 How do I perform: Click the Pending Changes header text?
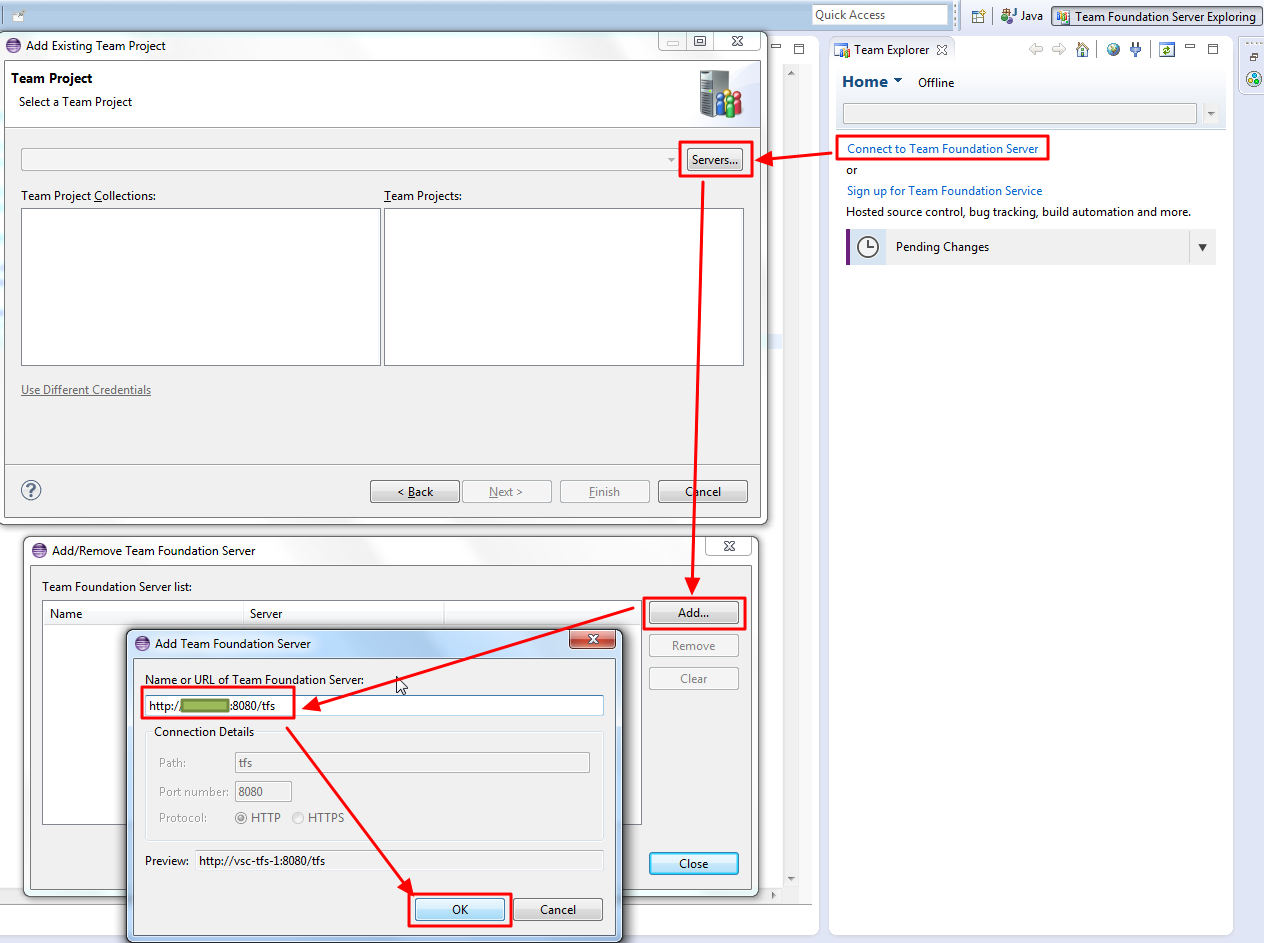(942, 247)
